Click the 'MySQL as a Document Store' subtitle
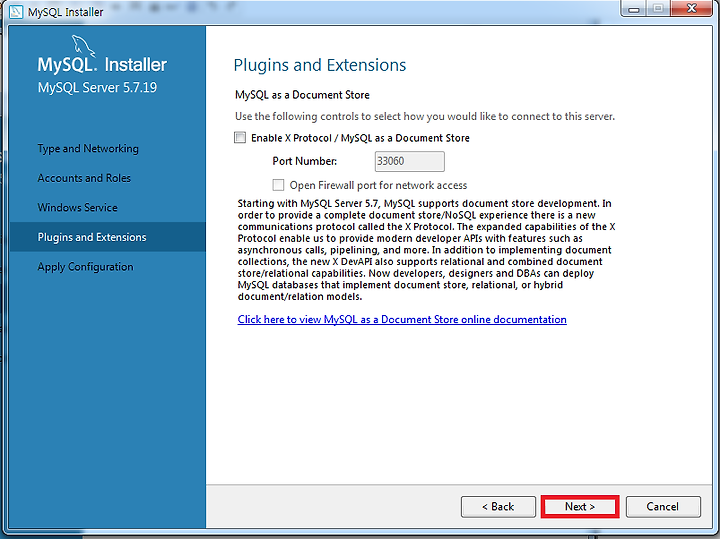720x539 pixels. 302,95
